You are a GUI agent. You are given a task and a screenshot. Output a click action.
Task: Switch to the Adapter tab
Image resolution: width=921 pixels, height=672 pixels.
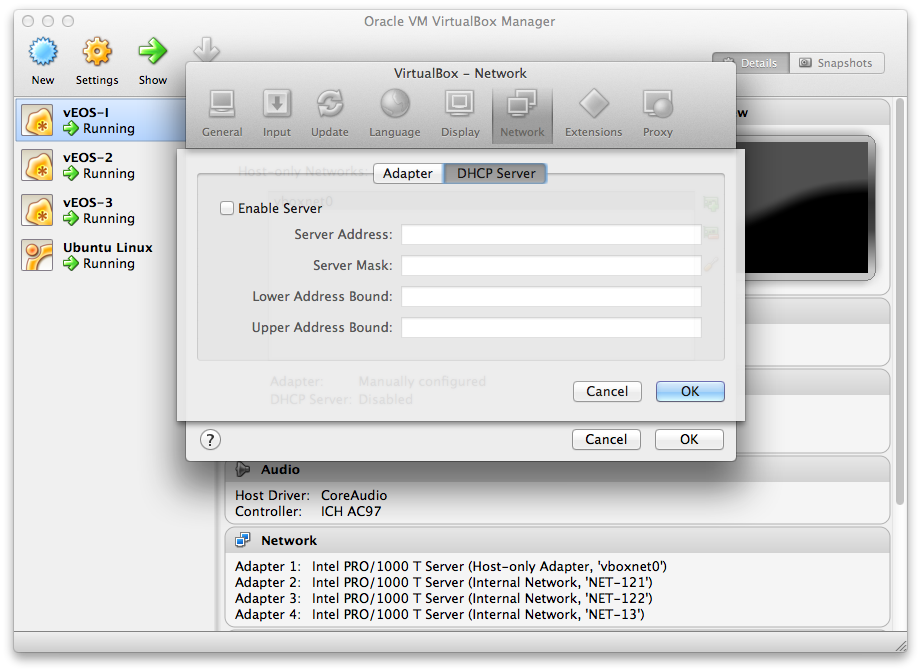[x=408, y=173]
